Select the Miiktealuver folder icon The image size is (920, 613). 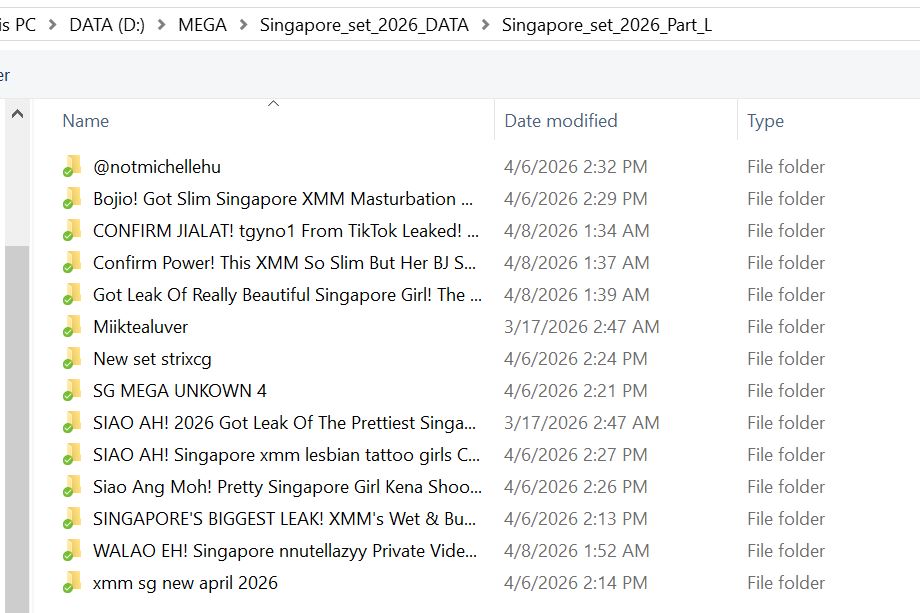(x=72, y=326)
